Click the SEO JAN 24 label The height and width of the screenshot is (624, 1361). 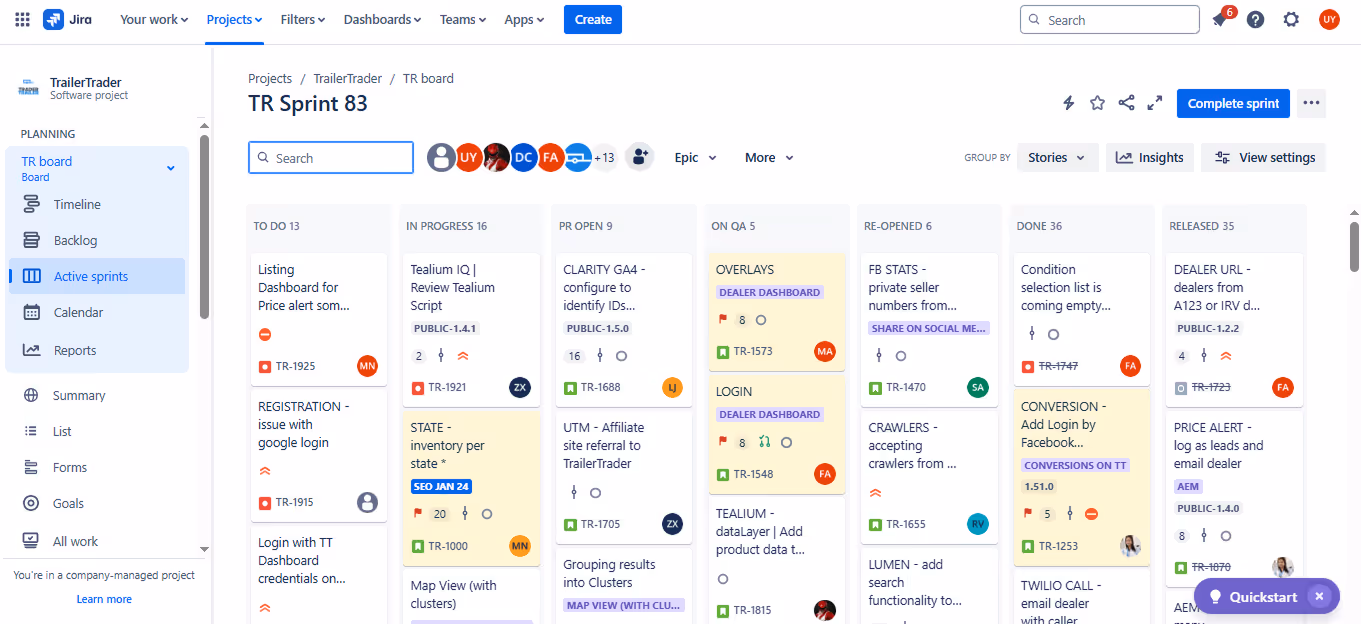[441, 486]
